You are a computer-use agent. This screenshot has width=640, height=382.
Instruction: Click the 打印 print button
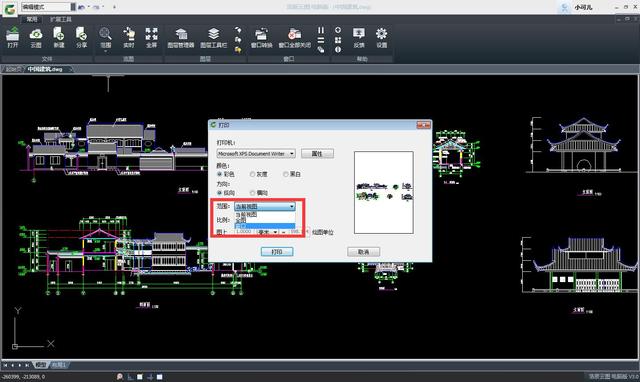277,252
